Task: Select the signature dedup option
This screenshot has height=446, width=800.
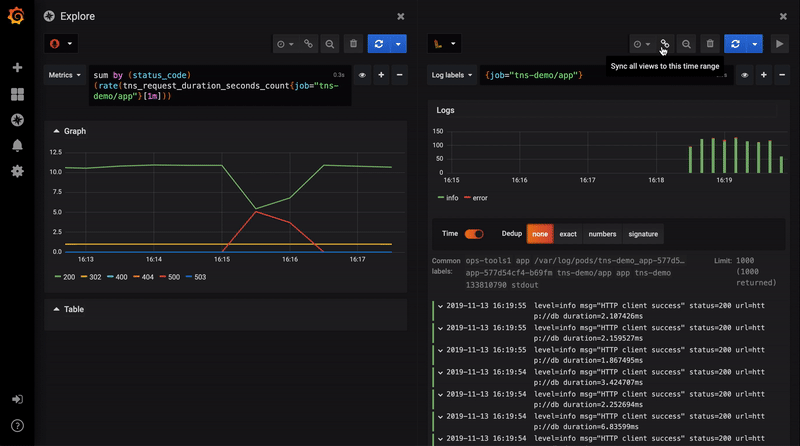Action: (643, 234)
